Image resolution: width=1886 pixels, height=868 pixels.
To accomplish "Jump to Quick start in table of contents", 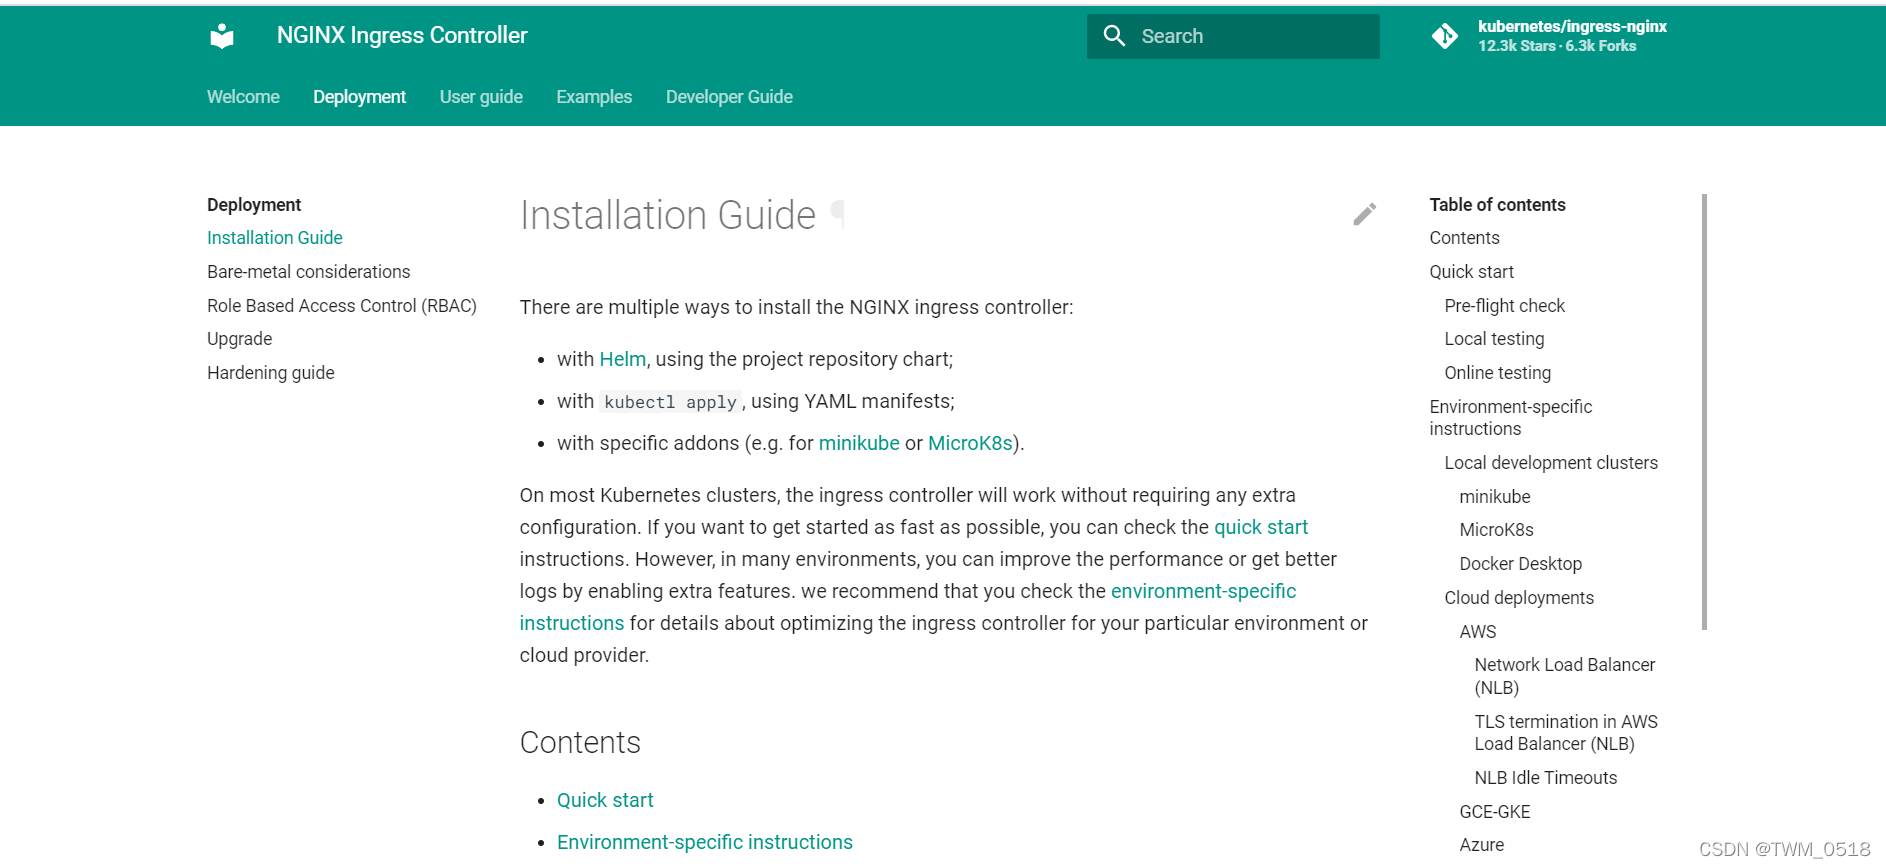I will (1472, 272).
